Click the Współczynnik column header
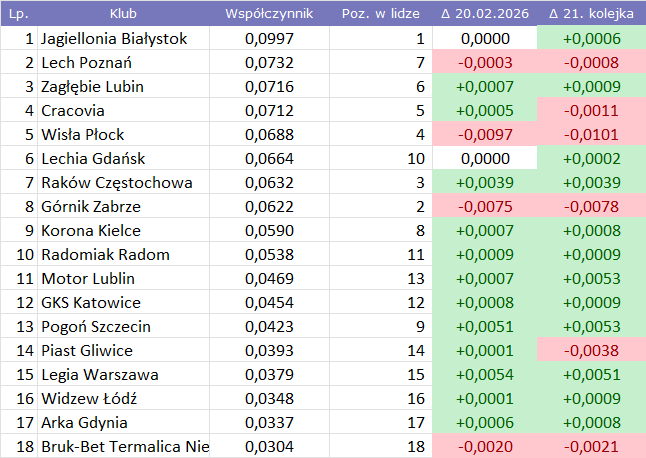Image resolution: width=646 pixels, height=458 pixels. coord(269,14)
